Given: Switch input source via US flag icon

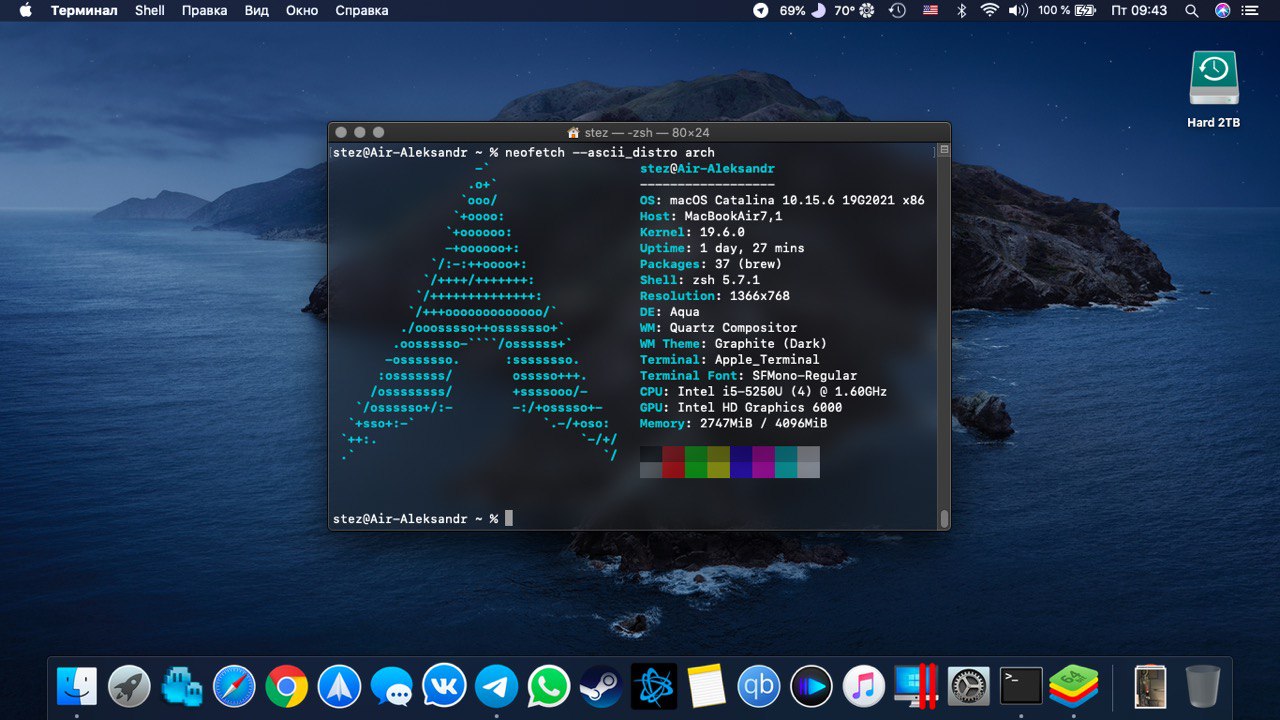Looking at the screenshot, I should [x=931, y=10].
